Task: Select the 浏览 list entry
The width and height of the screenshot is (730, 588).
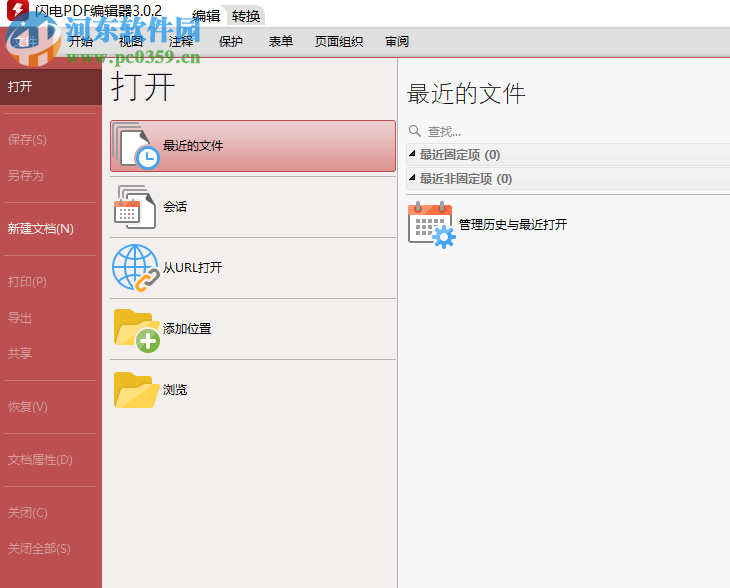Action: [x=253, y=390]
